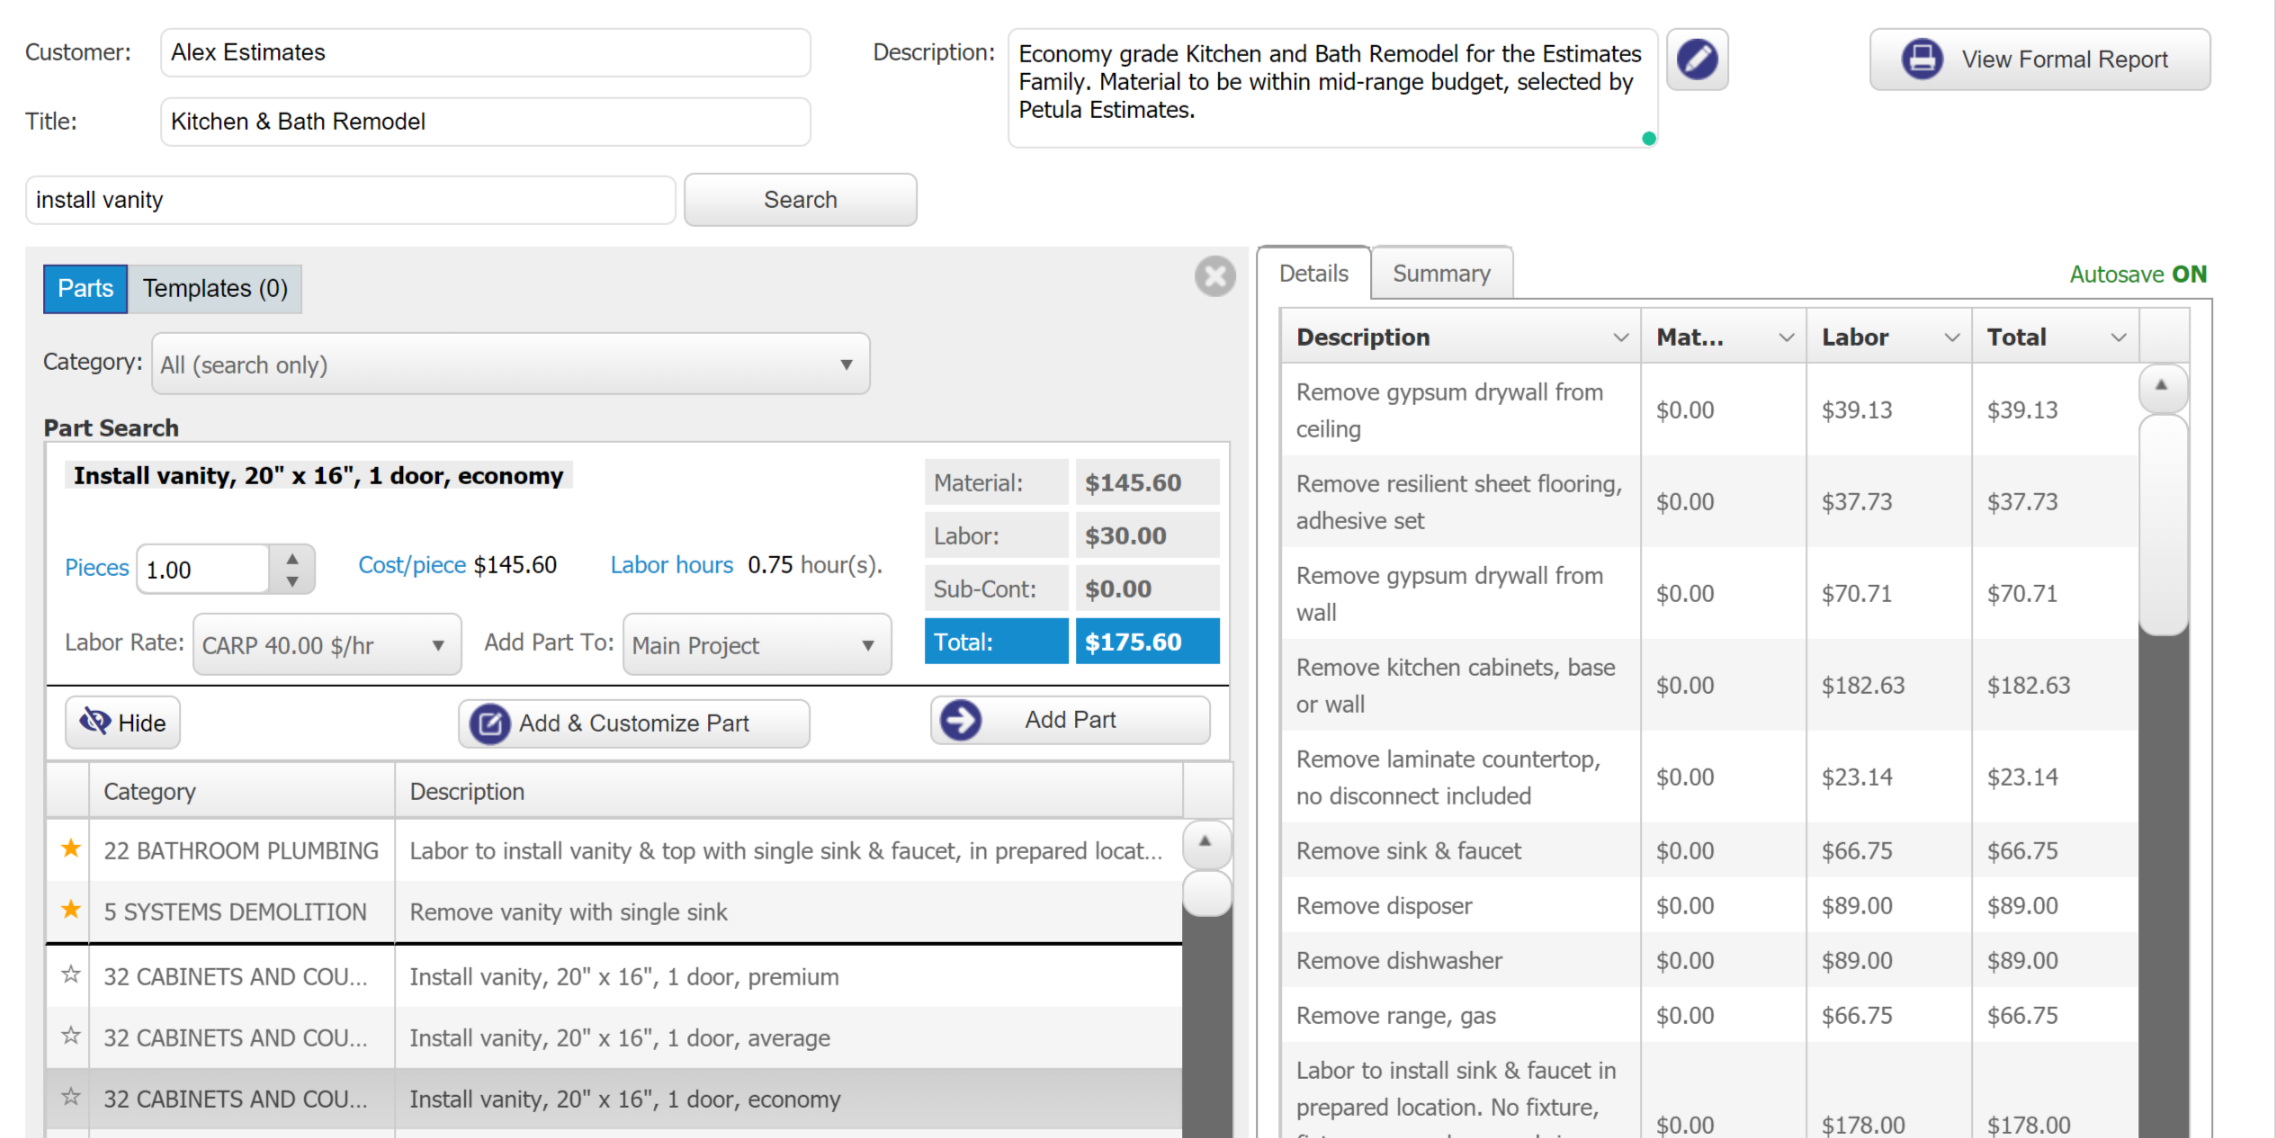This screenshot has width=2276, height=1138.
Task: Open the Add Part To dropdown
Action: (x=756, y=645)
